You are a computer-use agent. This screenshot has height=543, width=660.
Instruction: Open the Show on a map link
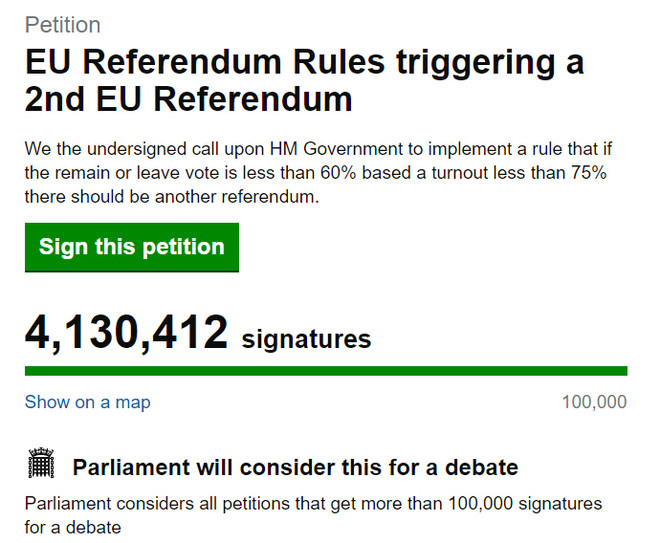coord(88,402)
